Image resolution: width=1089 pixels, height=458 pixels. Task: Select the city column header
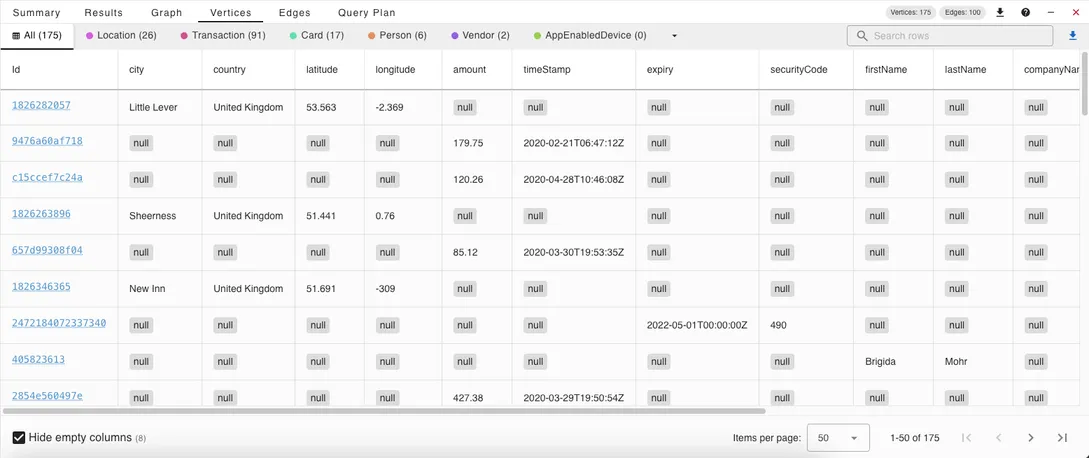[136, 69]
